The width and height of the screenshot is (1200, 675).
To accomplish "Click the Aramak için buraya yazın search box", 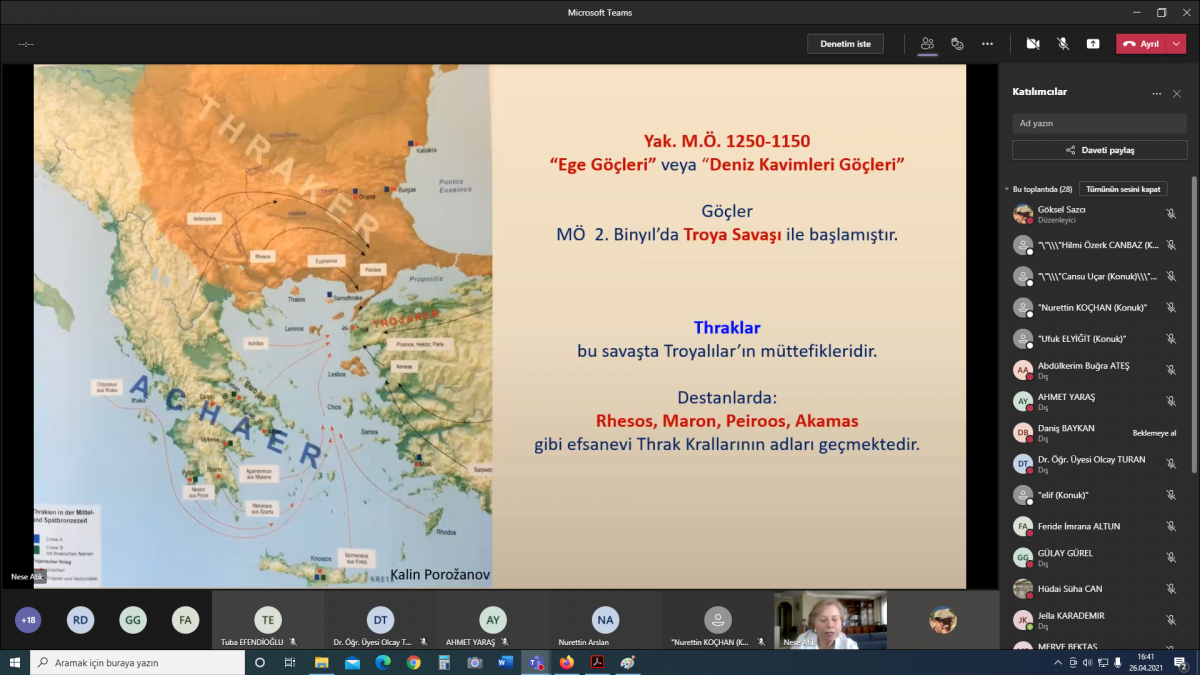I will (x=137, y=662).
